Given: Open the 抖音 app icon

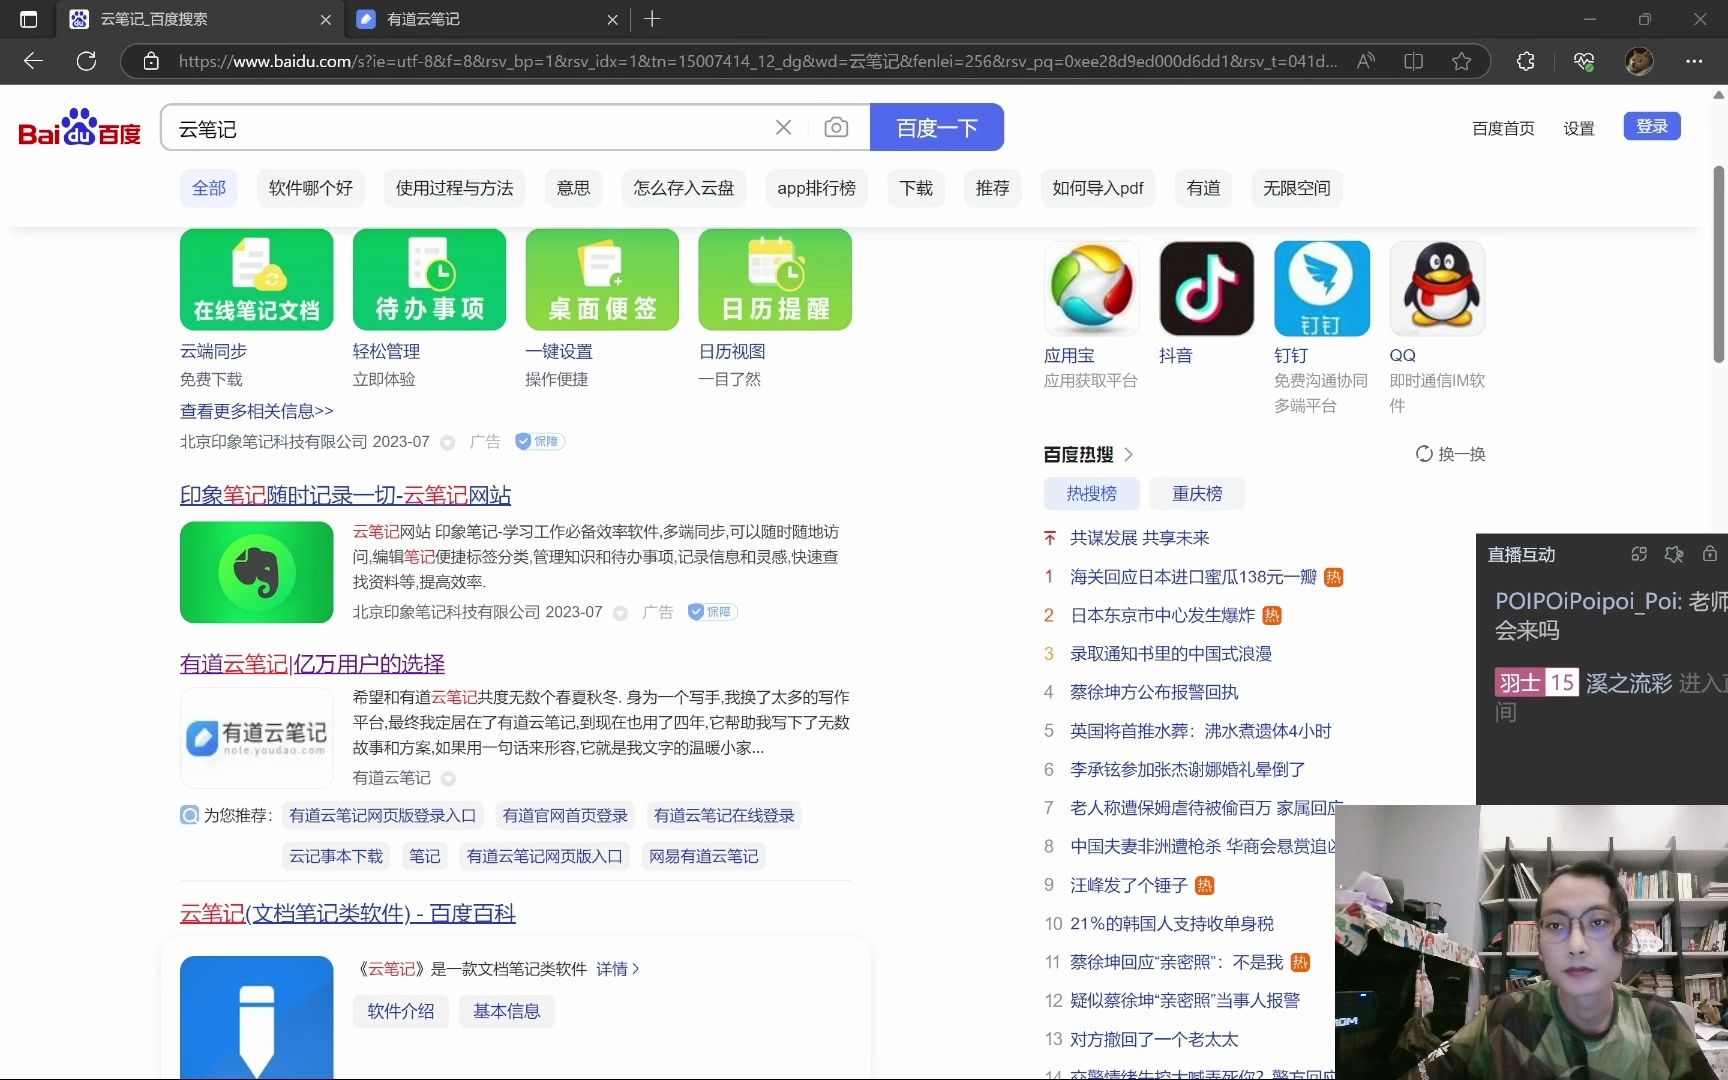Looking at the screenshot, I should 1206,288.
